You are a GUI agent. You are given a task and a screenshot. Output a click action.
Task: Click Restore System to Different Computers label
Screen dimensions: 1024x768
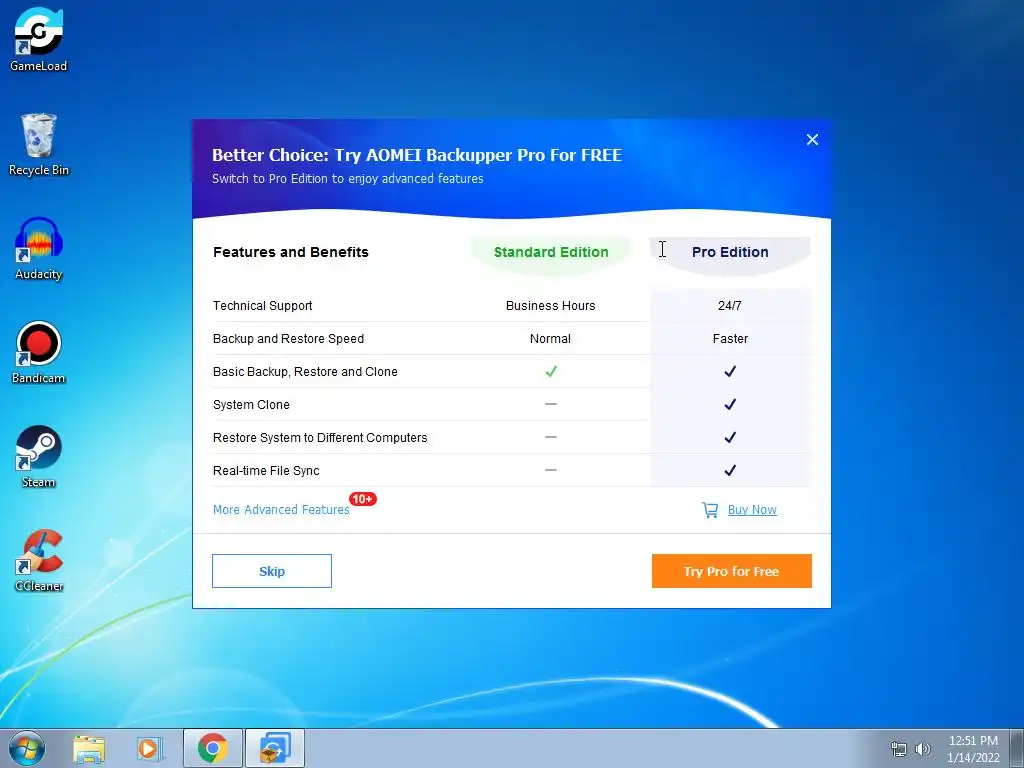(320, 438)
